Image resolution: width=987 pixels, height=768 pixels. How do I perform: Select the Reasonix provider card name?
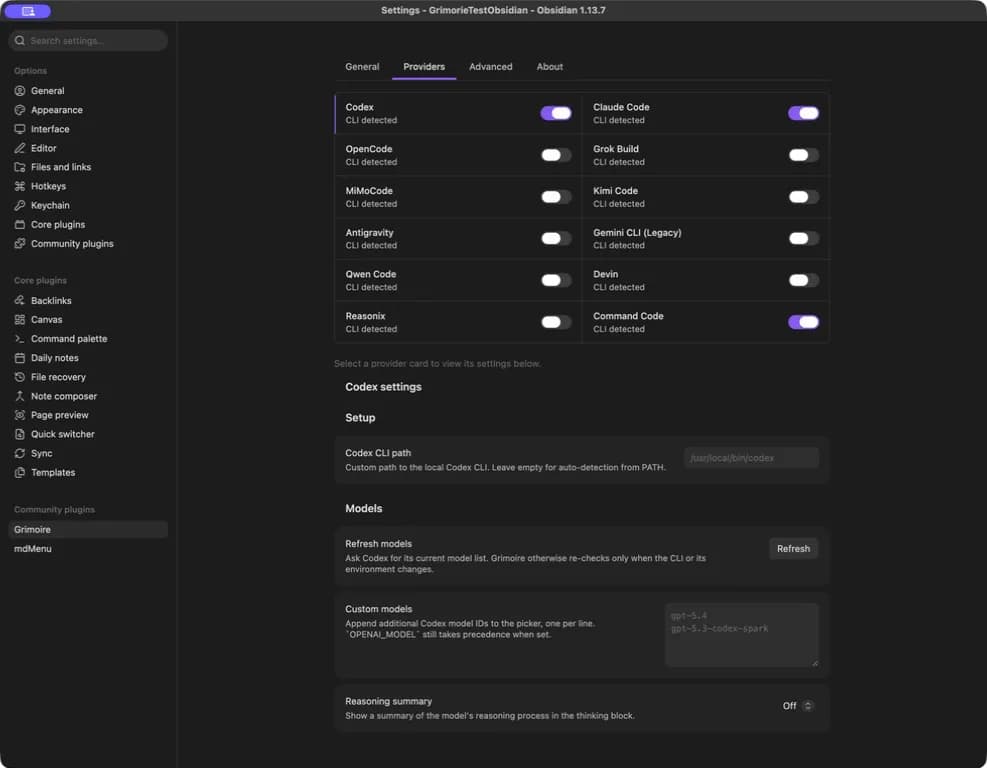pos(365,316)
